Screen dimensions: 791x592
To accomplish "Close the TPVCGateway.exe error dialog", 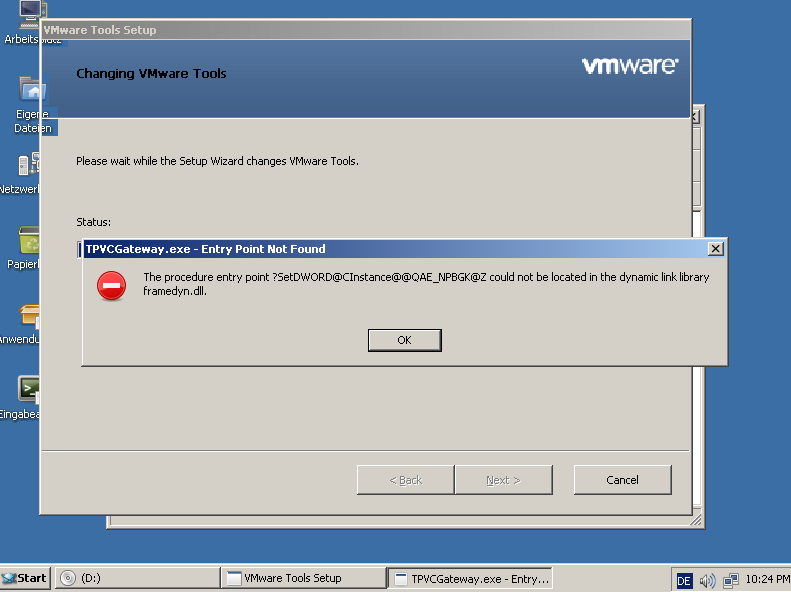I will coord(715,249).
